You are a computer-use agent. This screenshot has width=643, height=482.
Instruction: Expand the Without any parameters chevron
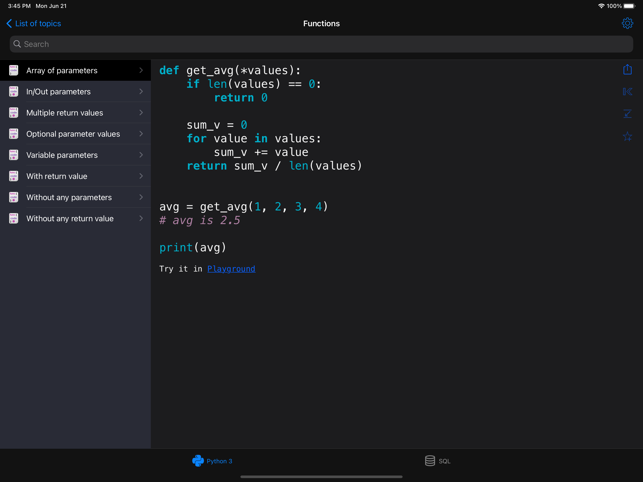141,197
